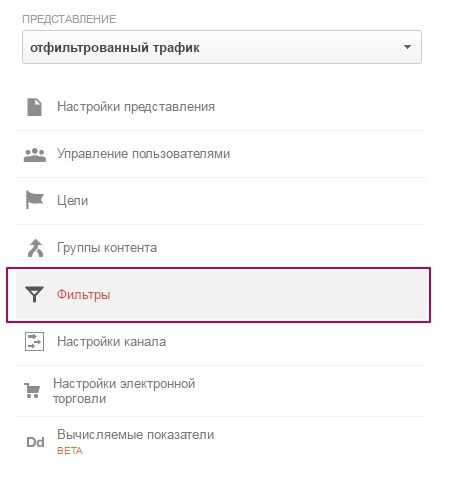Open the отфильтрованный трафик view dropdown

click(x=222, y=47)
